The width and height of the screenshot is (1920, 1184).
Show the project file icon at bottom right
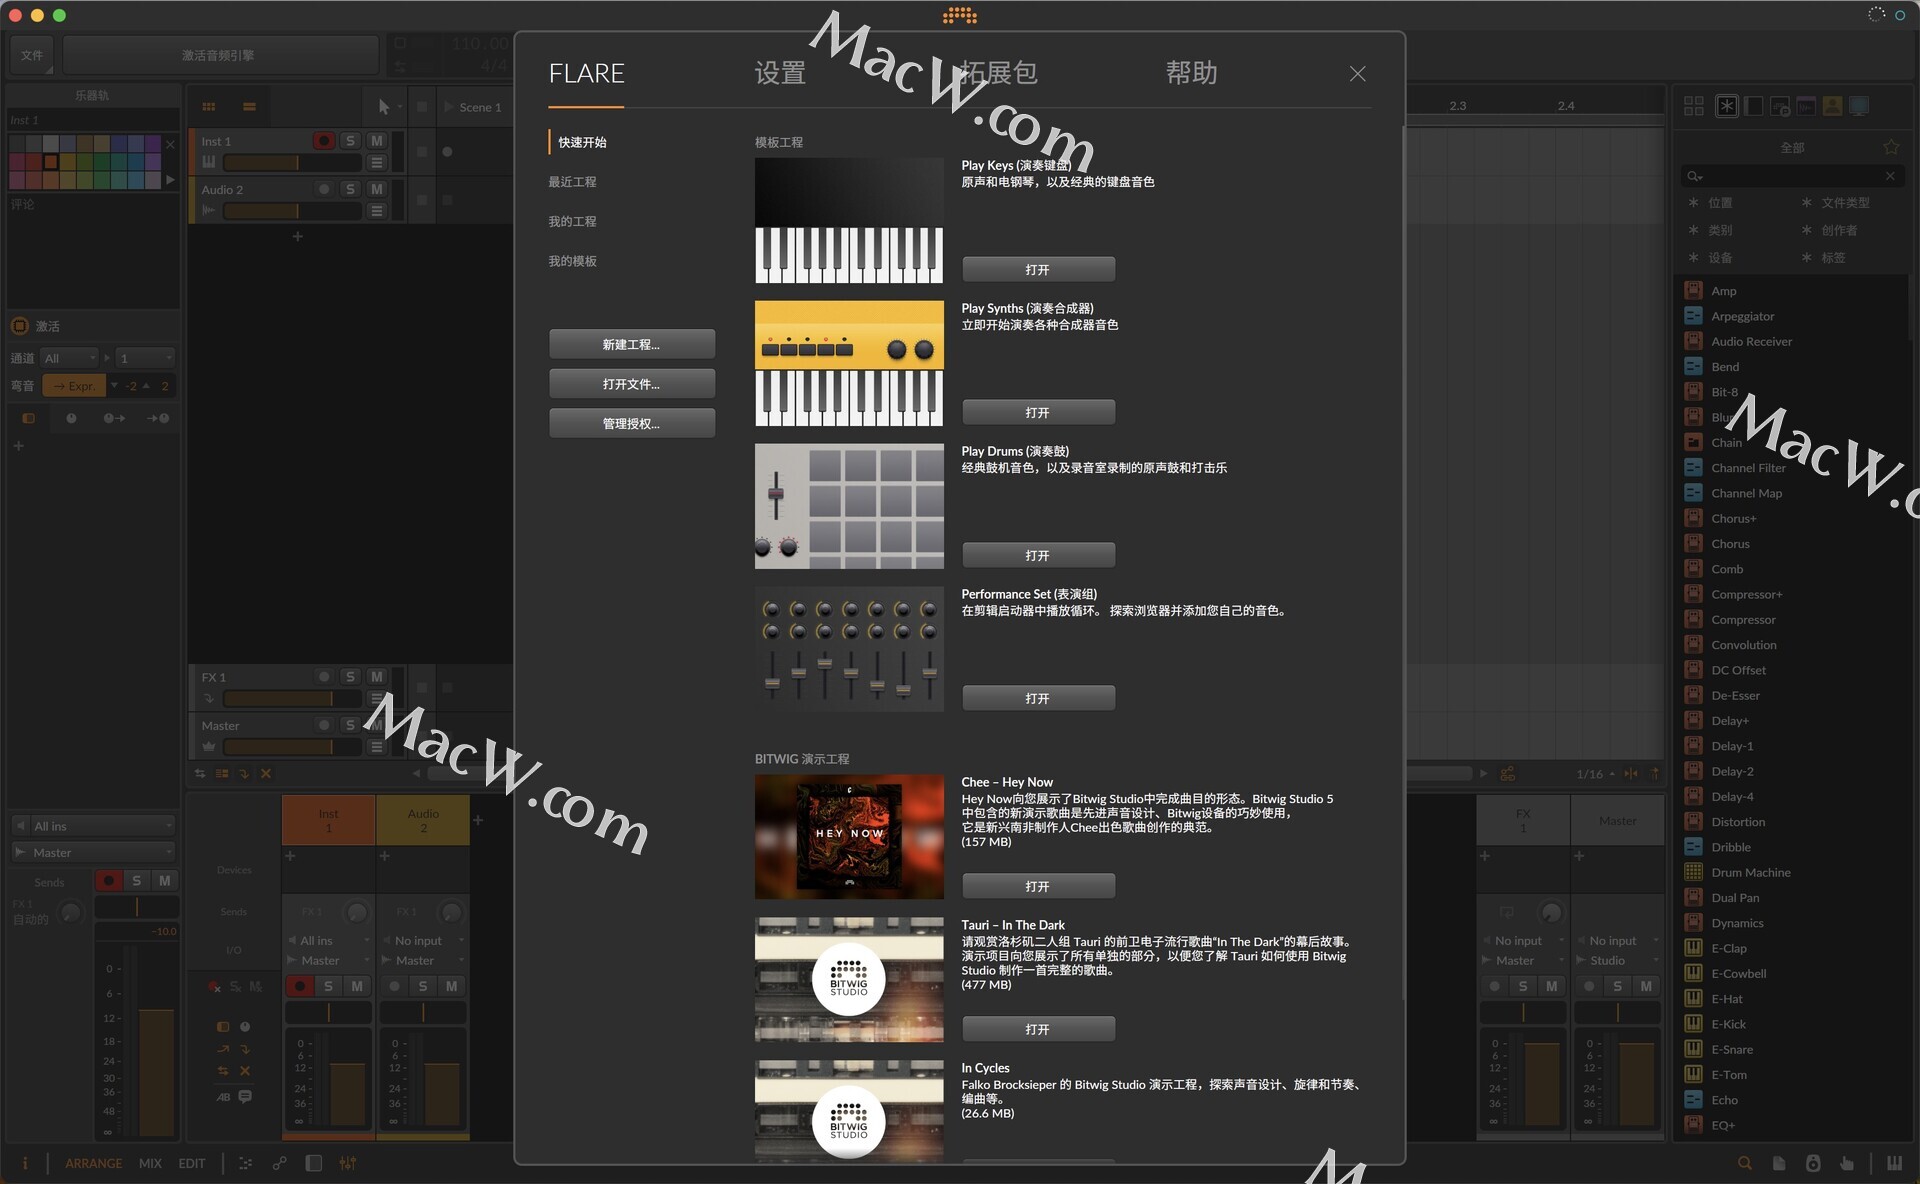[x=1779, y=1163]
